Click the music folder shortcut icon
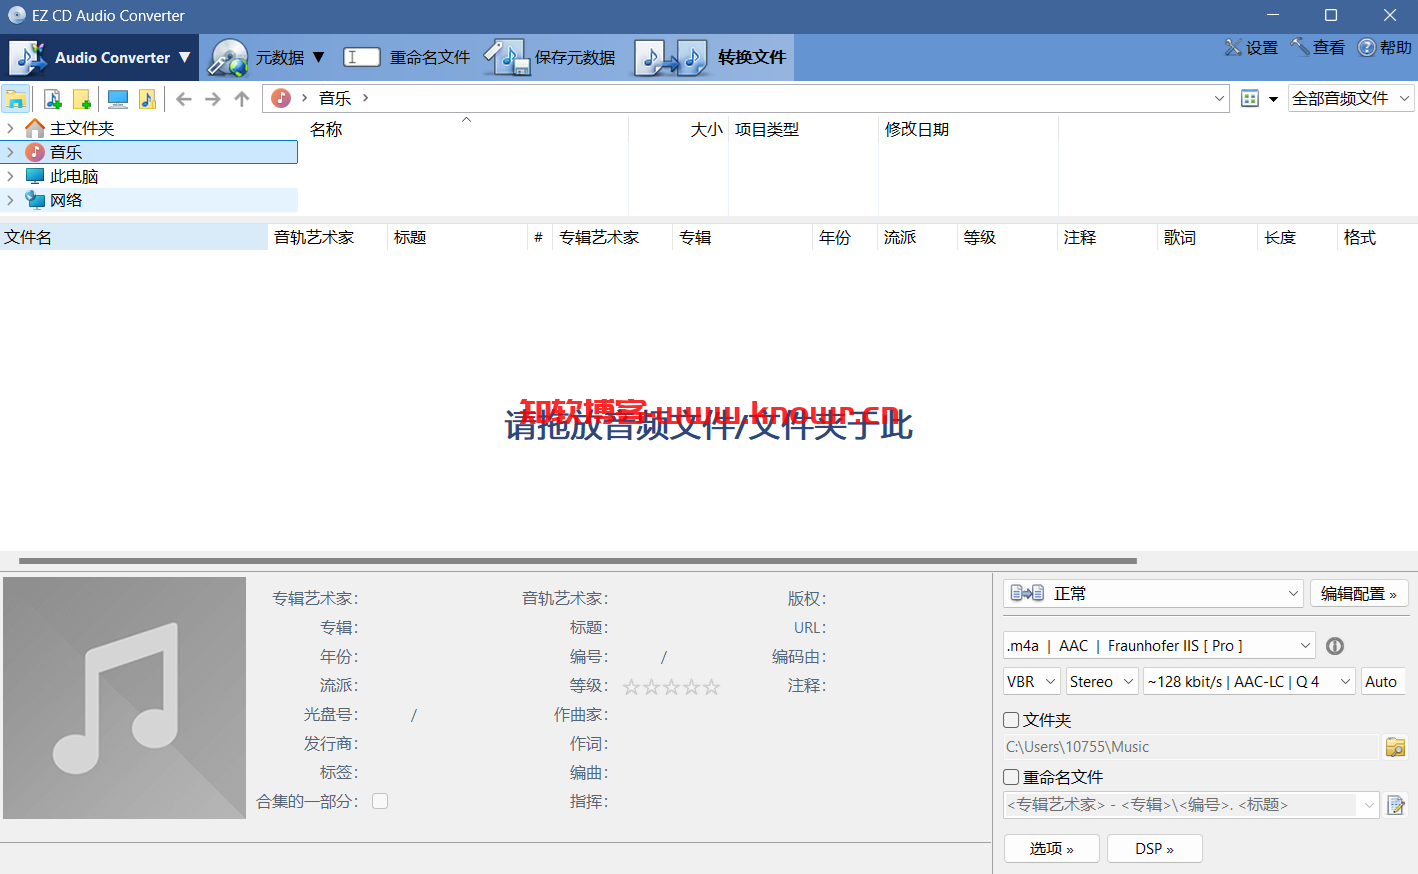Viewport: 1418px width, 874px height. [147, 98]
